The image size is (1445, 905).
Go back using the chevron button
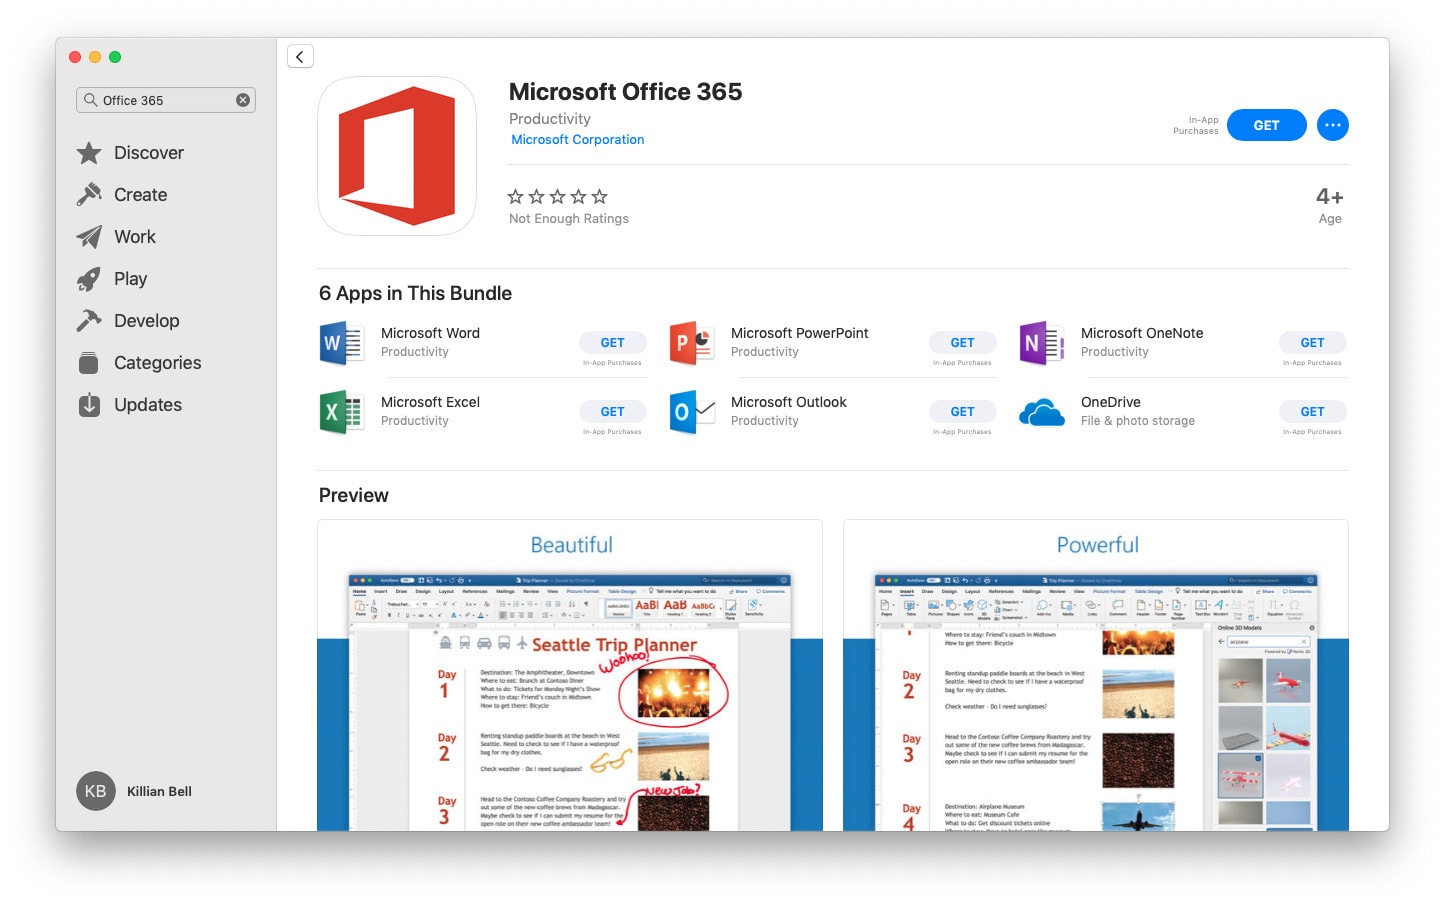[300, 57]
